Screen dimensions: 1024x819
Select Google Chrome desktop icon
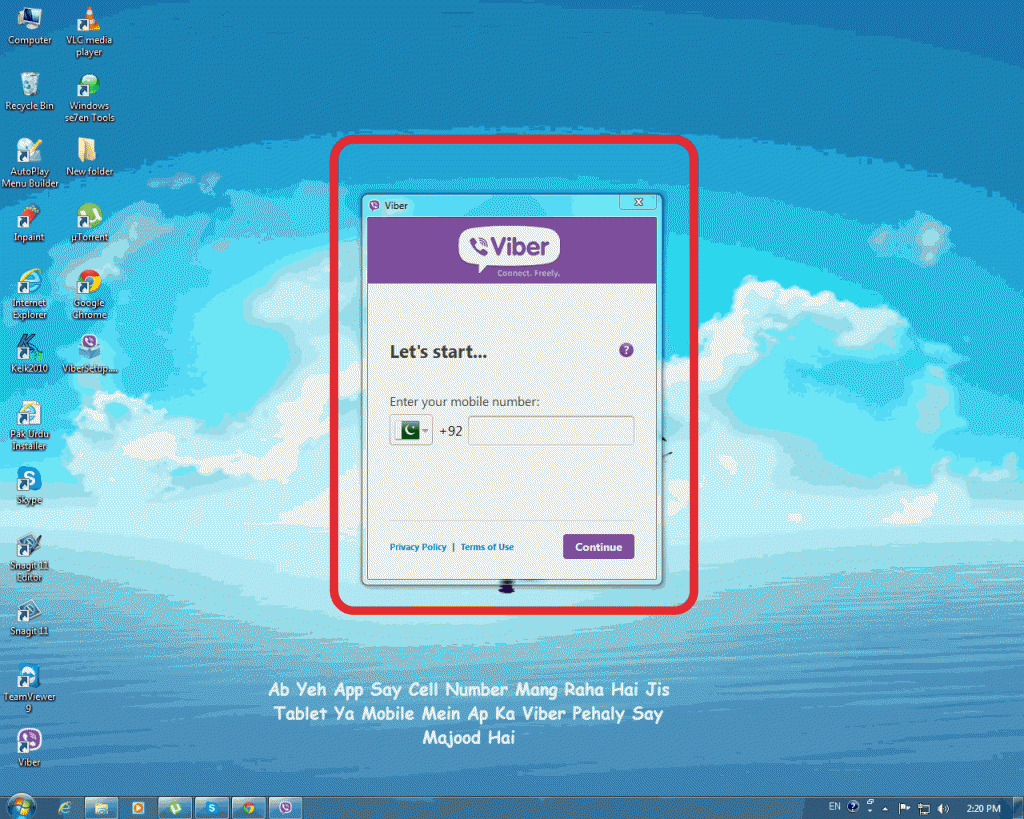tap(89, 294)
